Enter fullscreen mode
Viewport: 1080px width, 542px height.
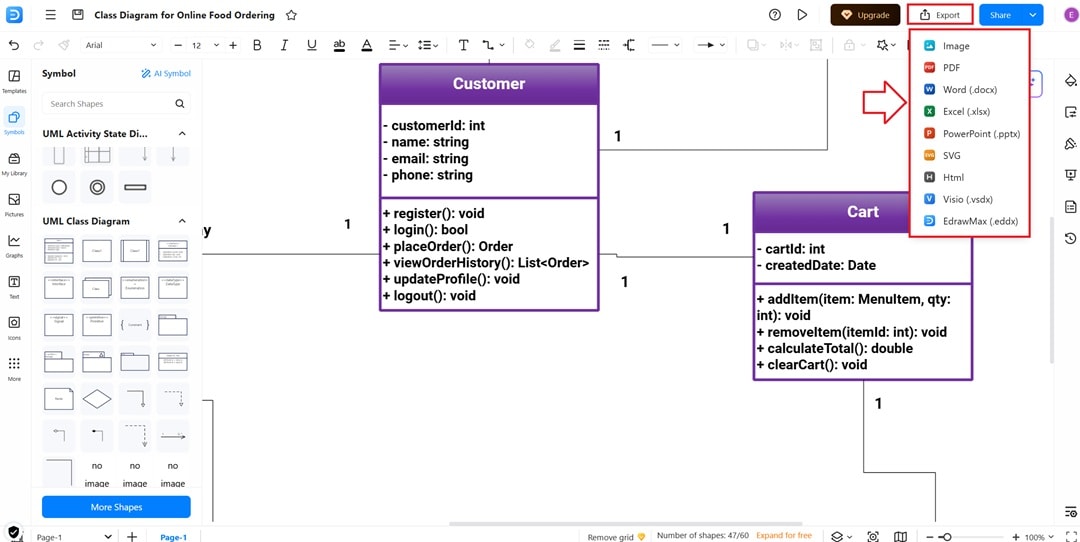1070,536
